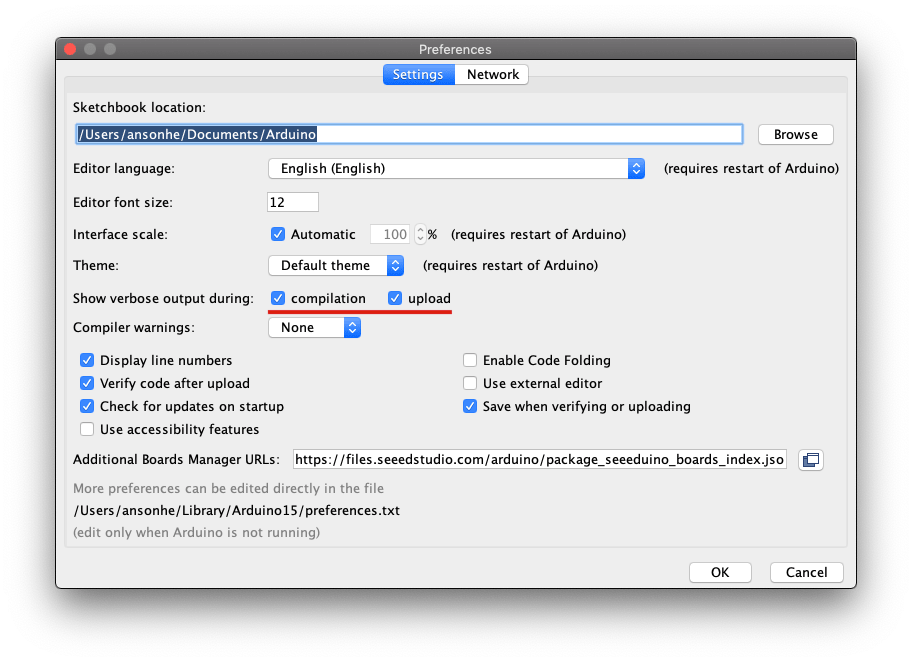The image size is (912, 662).
Task: Click the Editor font size field
Action: pos(292,203)
